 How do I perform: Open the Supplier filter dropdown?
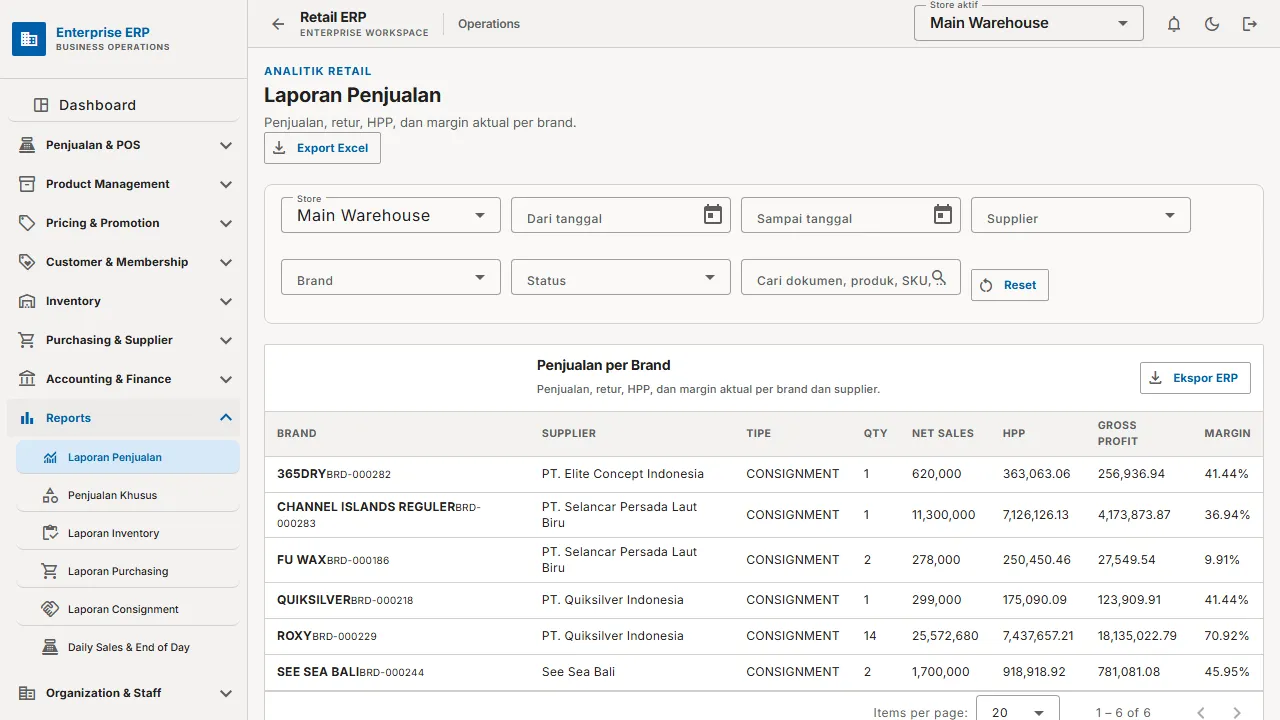1081,215
